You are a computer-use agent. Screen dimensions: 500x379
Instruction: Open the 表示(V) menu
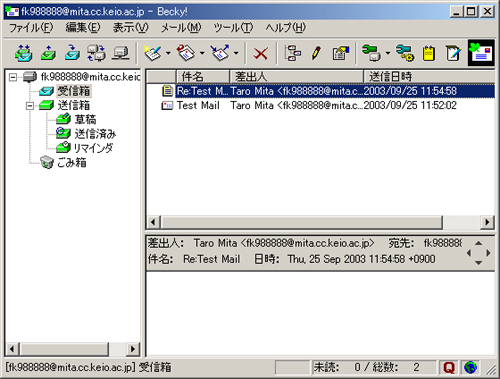click(131, 27)
